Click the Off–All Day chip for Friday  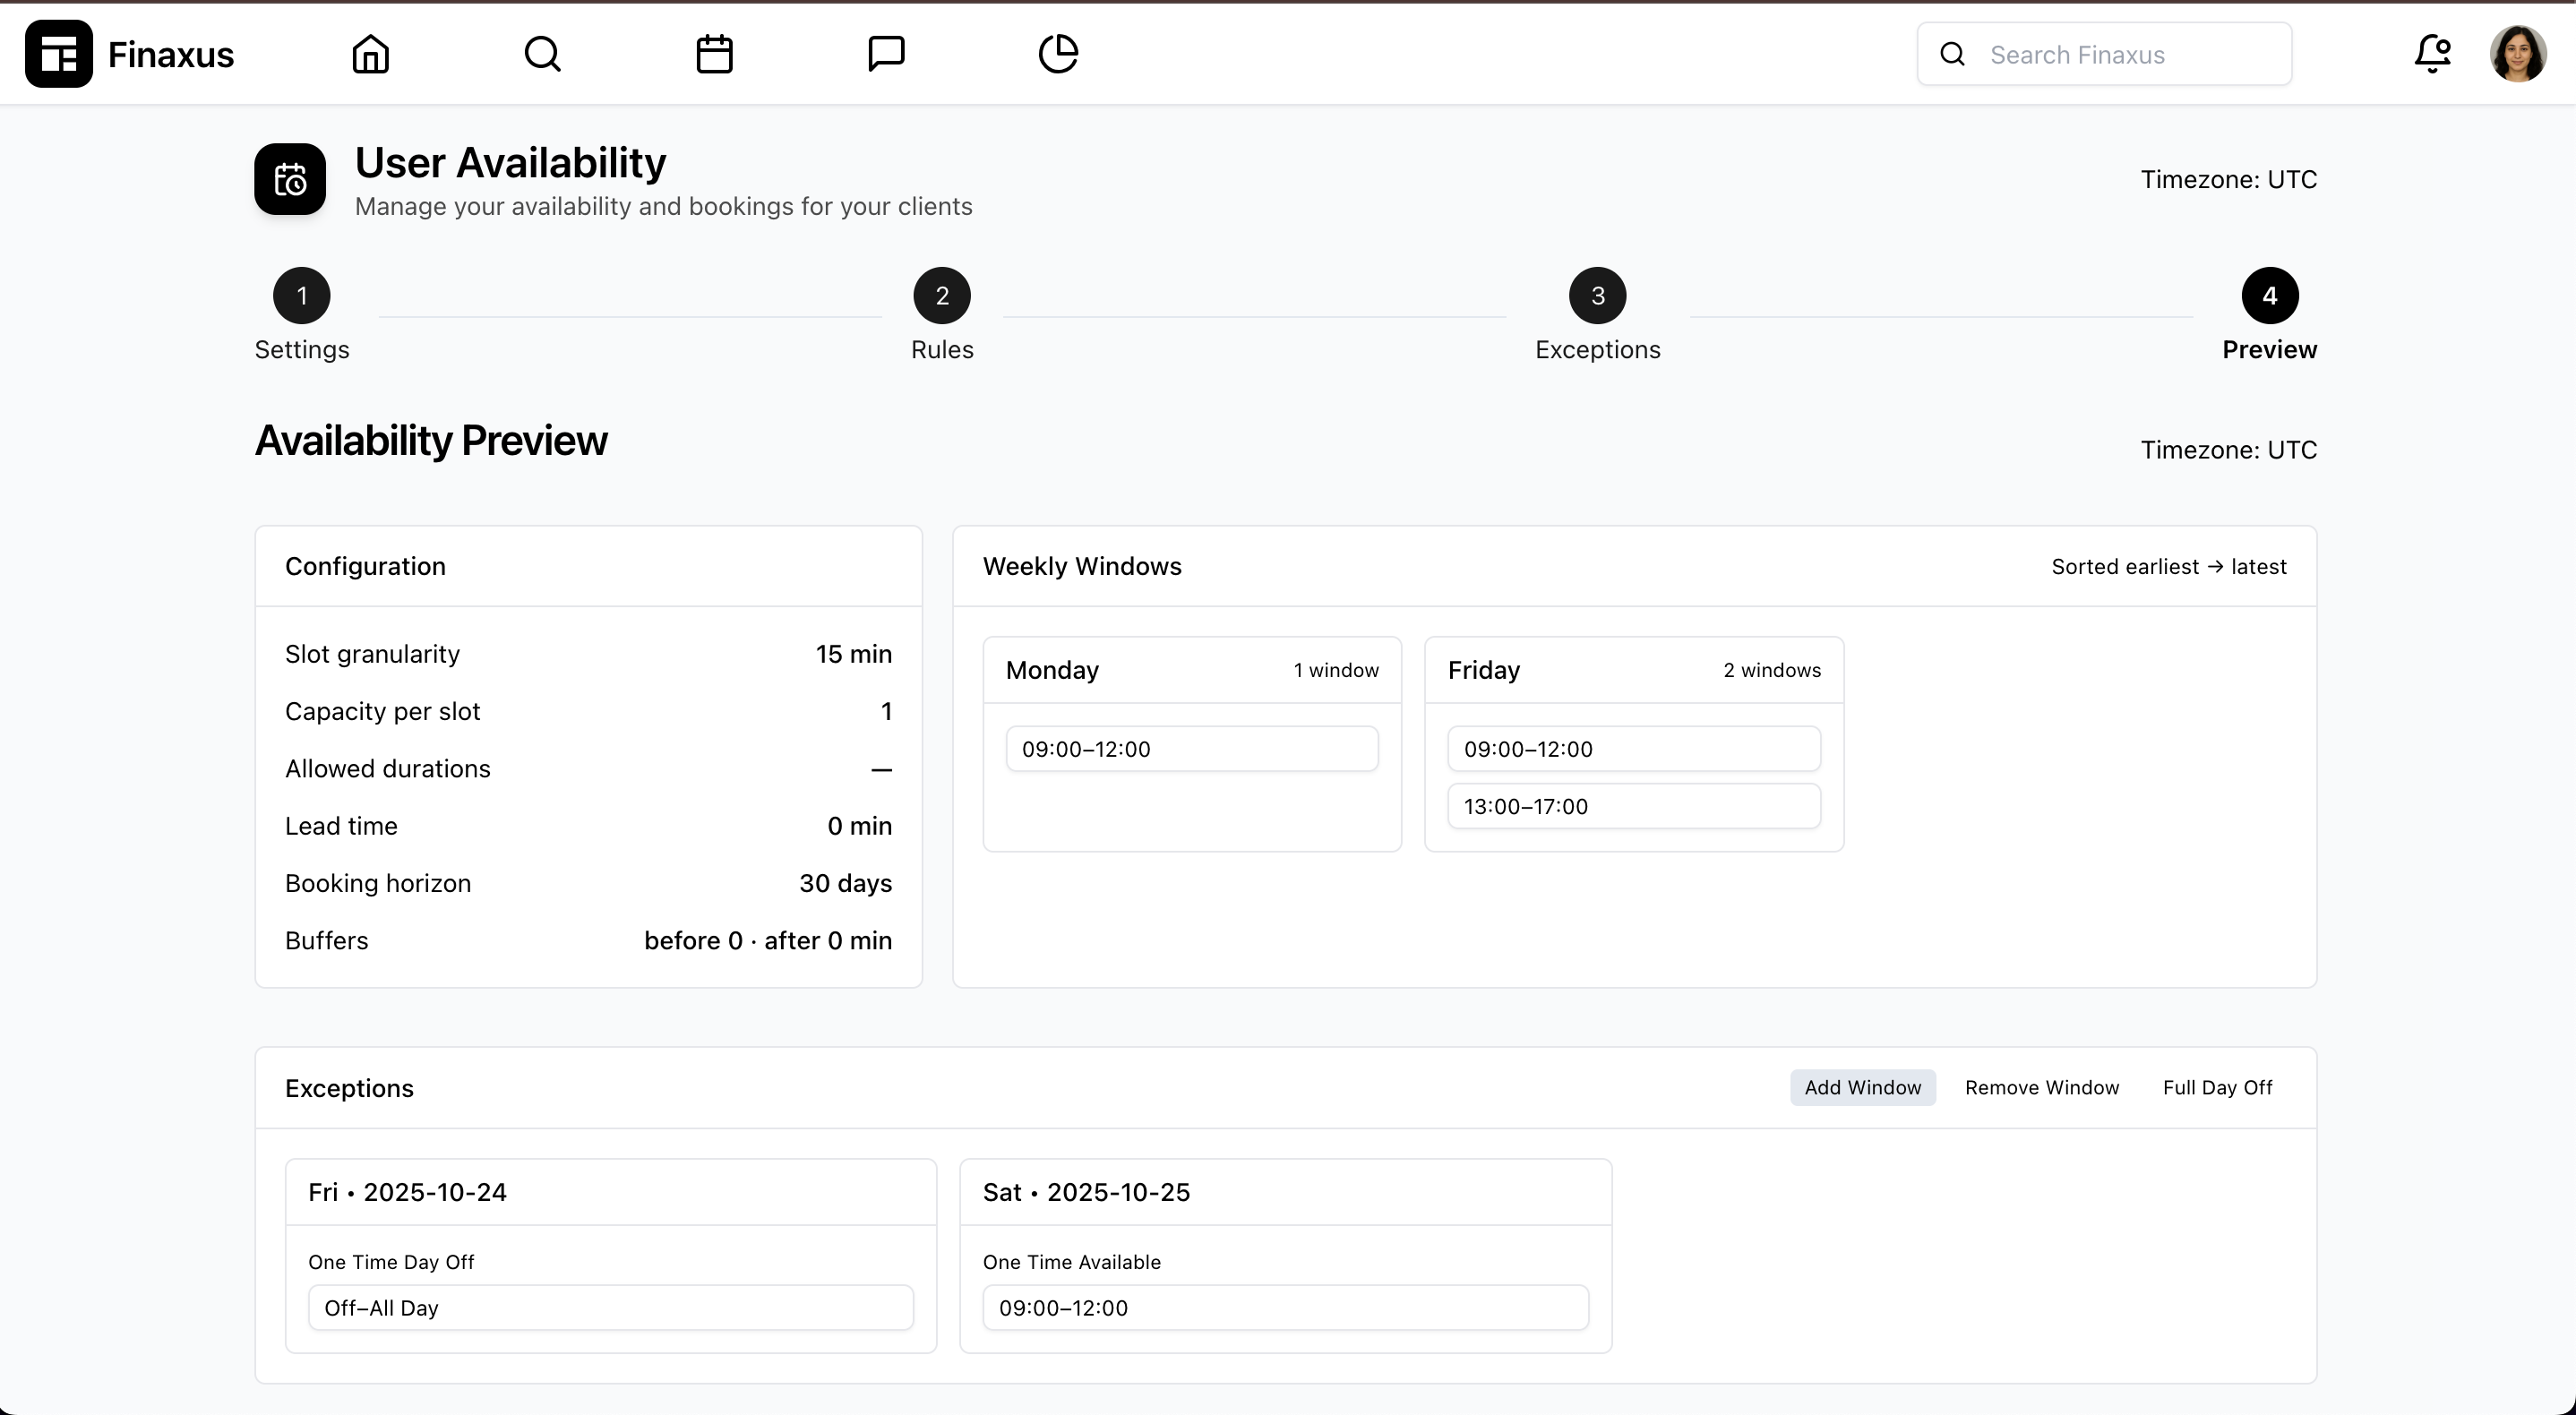(x=610, y=1307)
